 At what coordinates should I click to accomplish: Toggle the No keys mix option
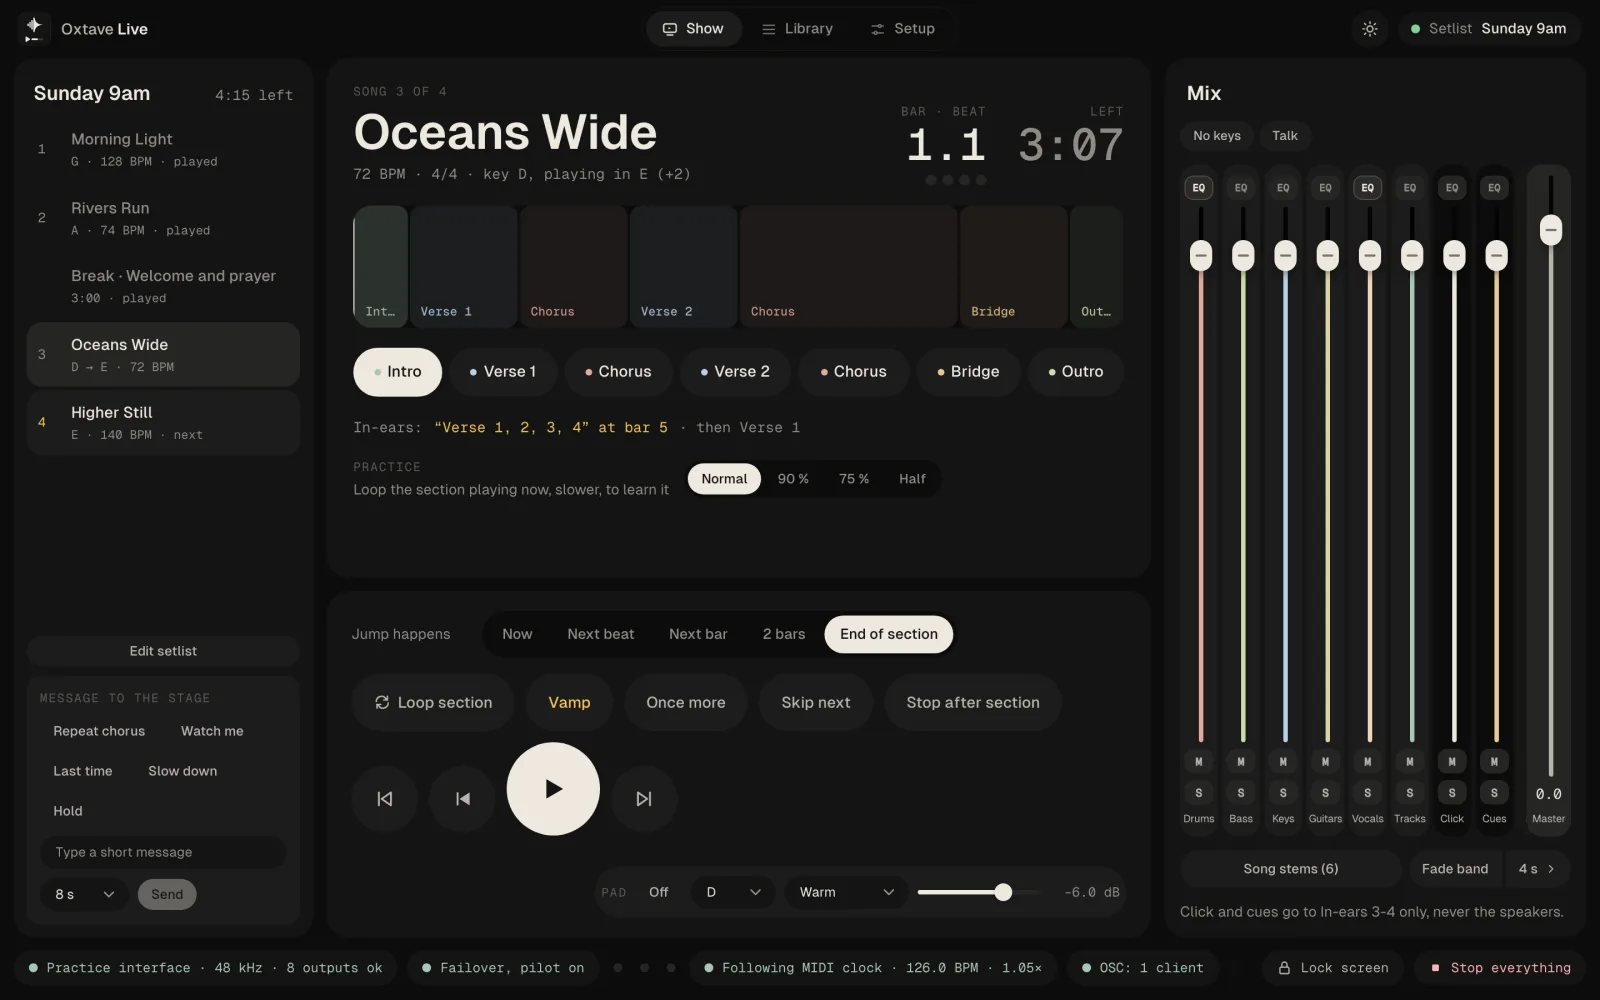click(x=1217, y=136)
